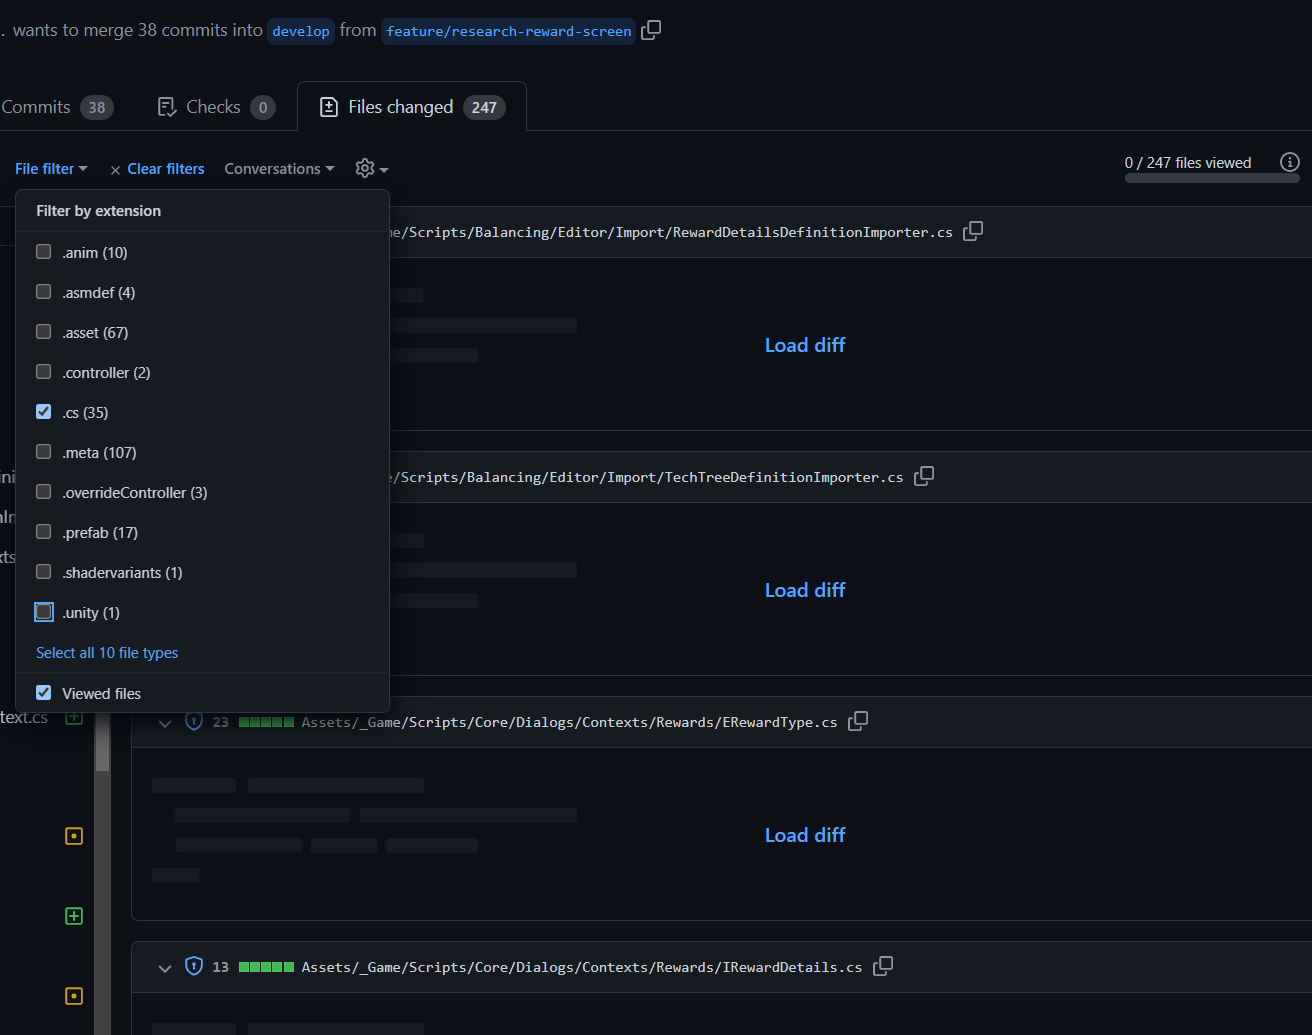Copy the feature/research-reward-screen branch name
1312x1035 pixels.
651,30
